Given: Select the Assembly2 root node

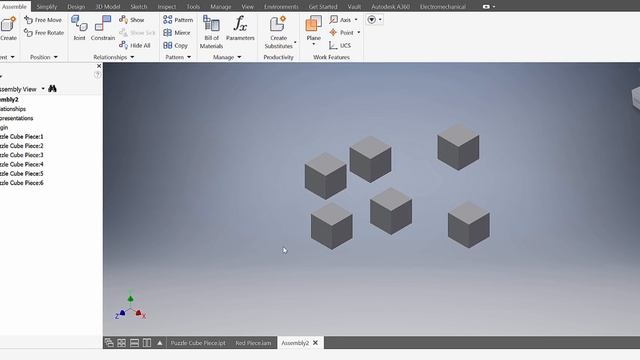Looking at the screenshot, I should (x=9, y=100).
